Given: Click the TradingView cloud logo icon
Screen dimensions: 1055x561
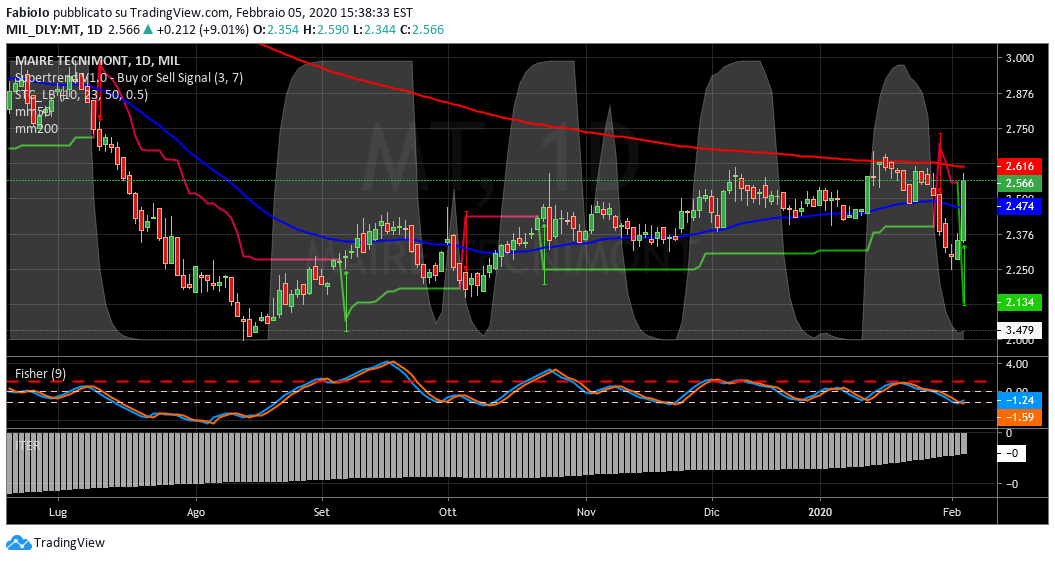Looking at the screenshot, I should coord(18,542).
